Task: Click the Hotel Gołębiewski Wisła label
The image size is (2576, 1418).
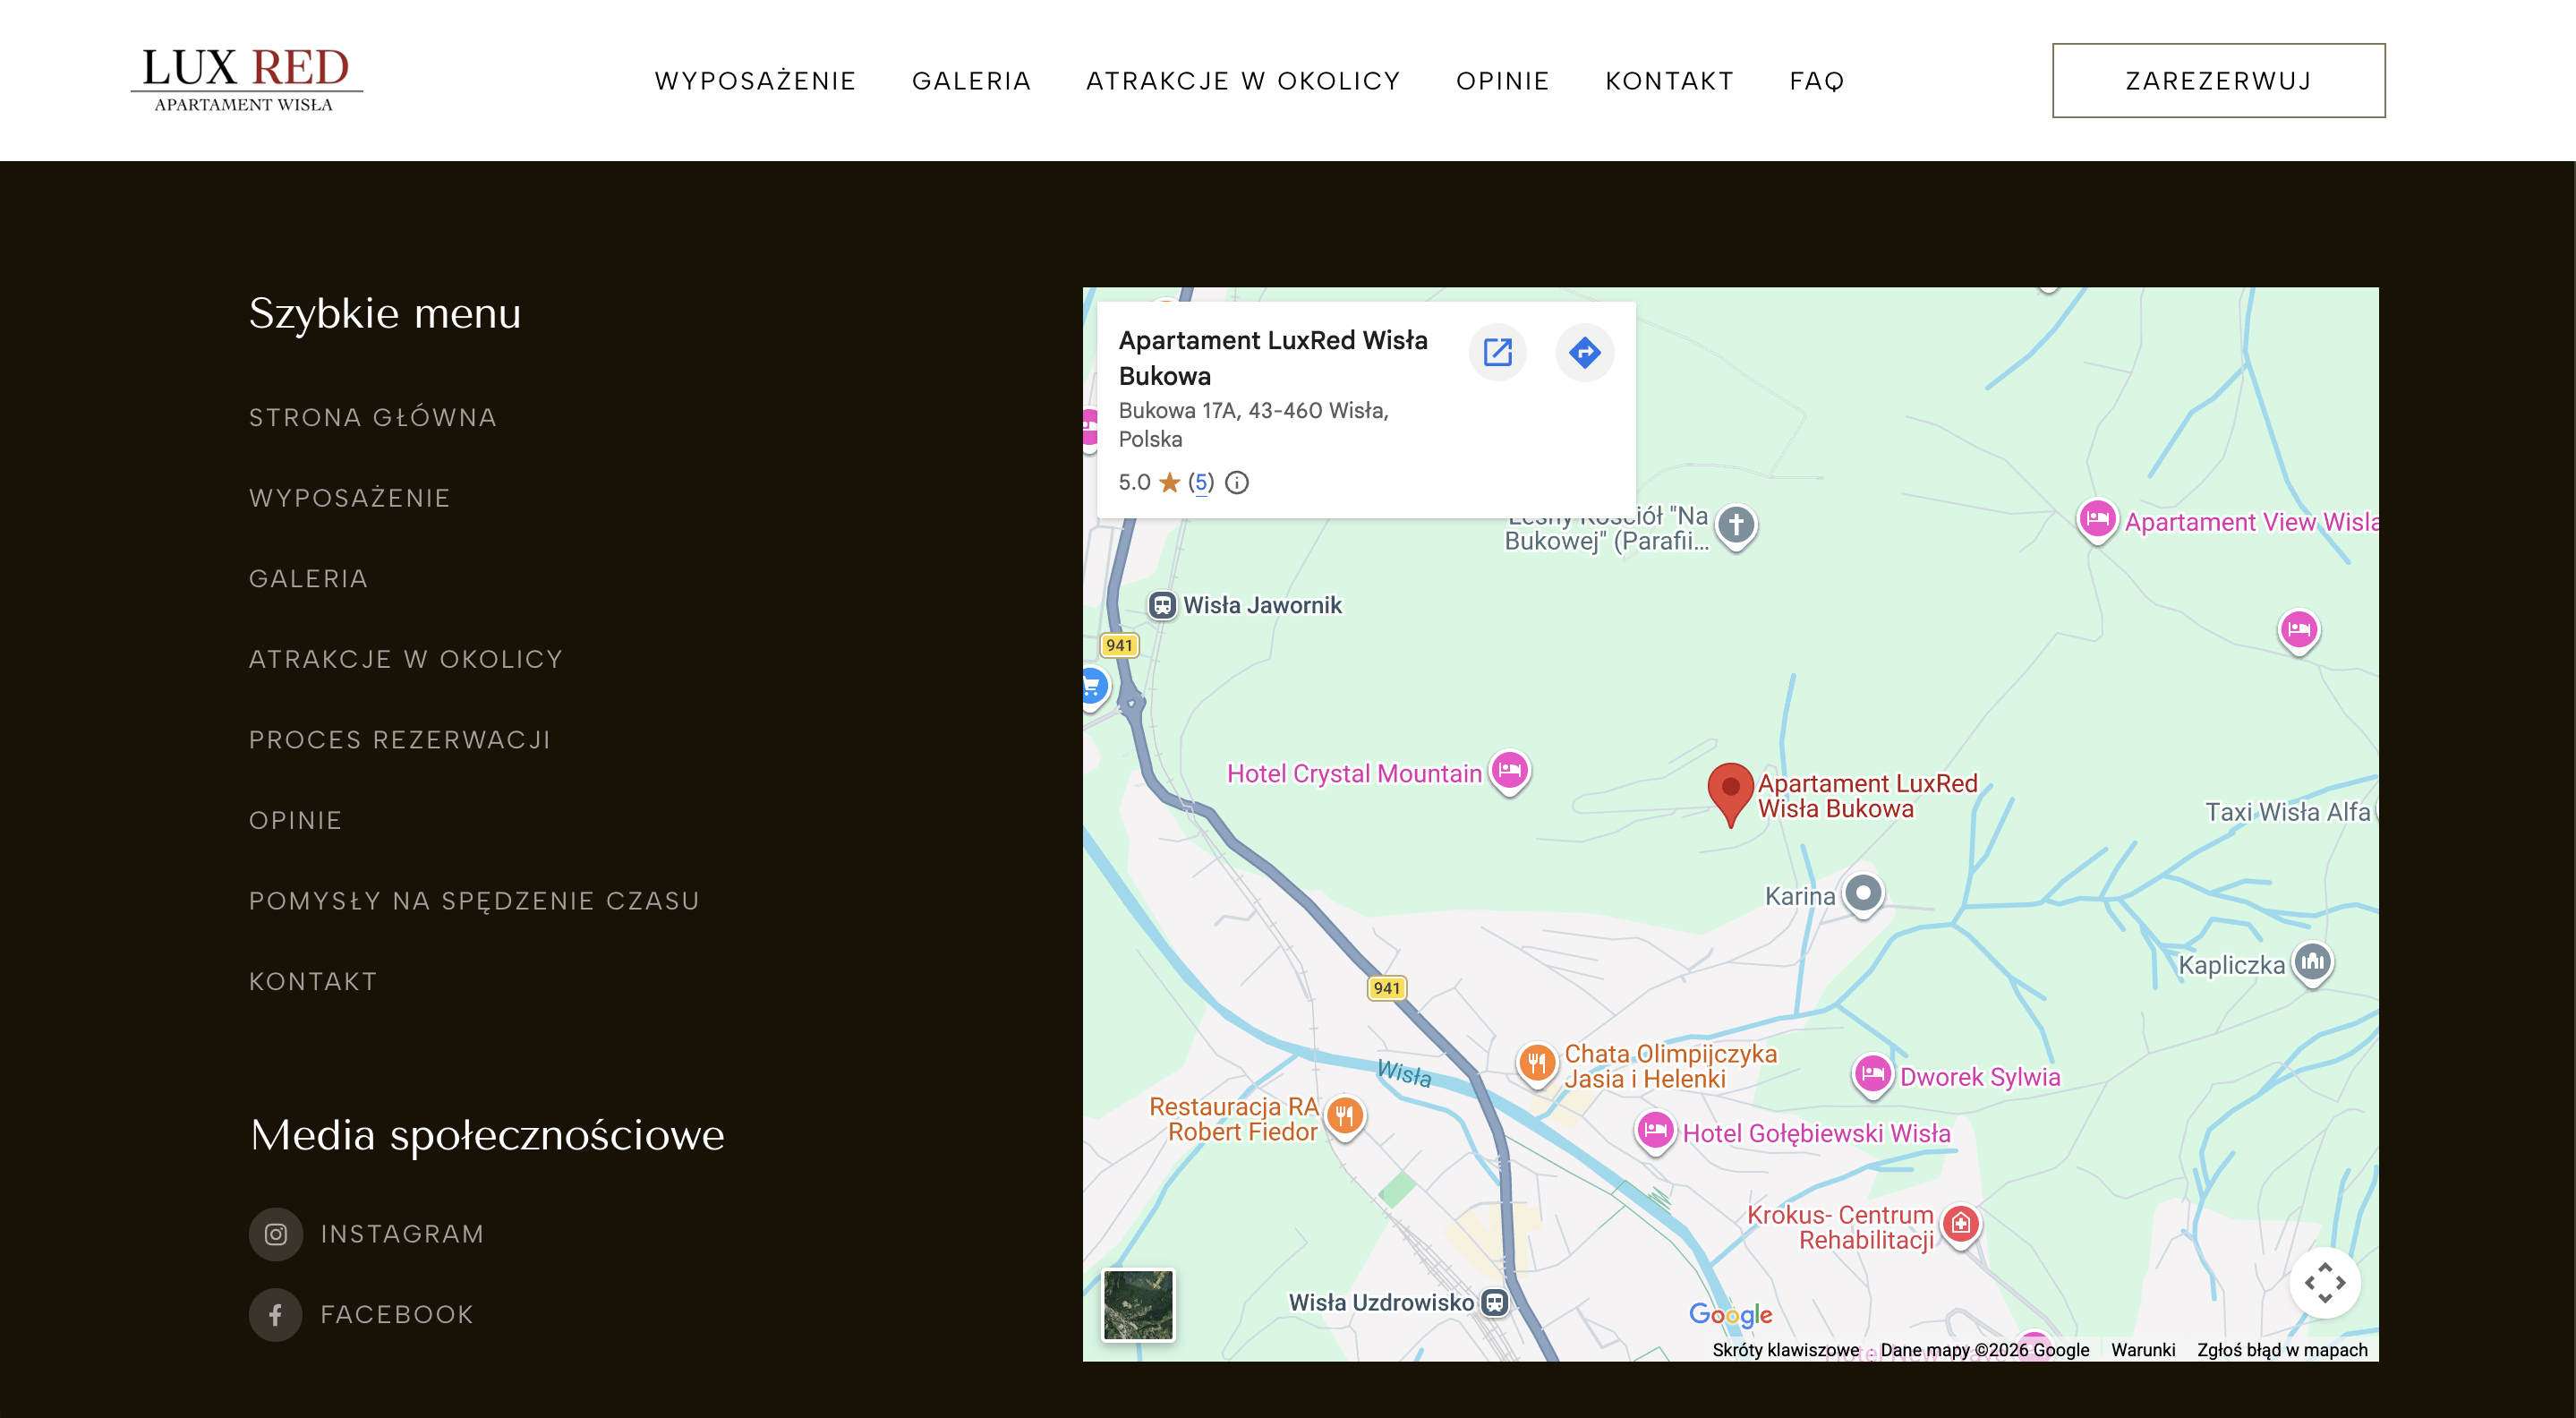Action: tap(1816, 1133)
